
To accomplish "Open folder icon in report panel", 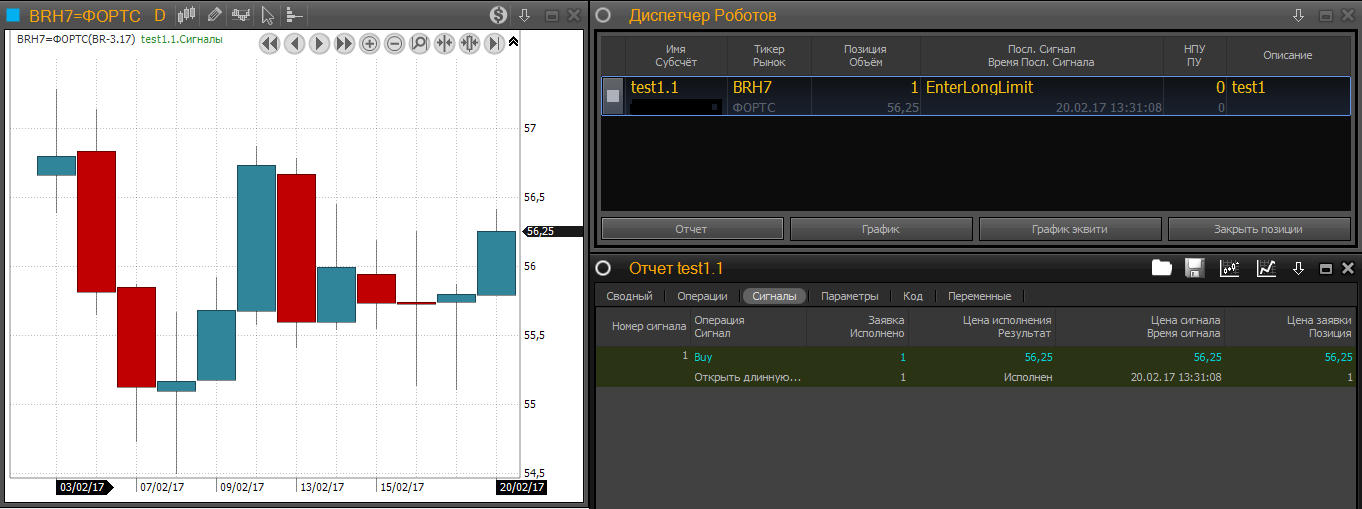I will (x=1161, y=268).
